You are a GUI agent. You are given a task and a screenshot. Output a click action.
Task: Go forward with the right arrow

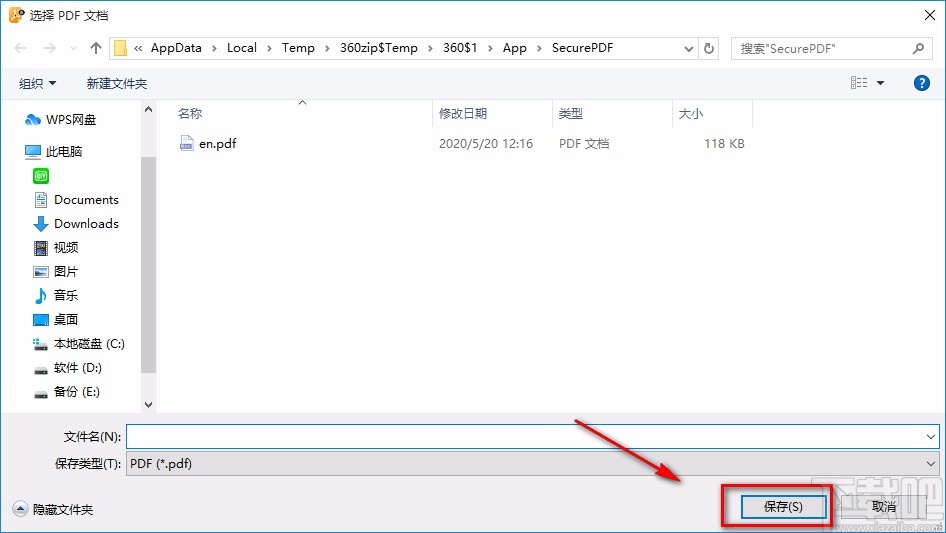click(x=49, y=48)
